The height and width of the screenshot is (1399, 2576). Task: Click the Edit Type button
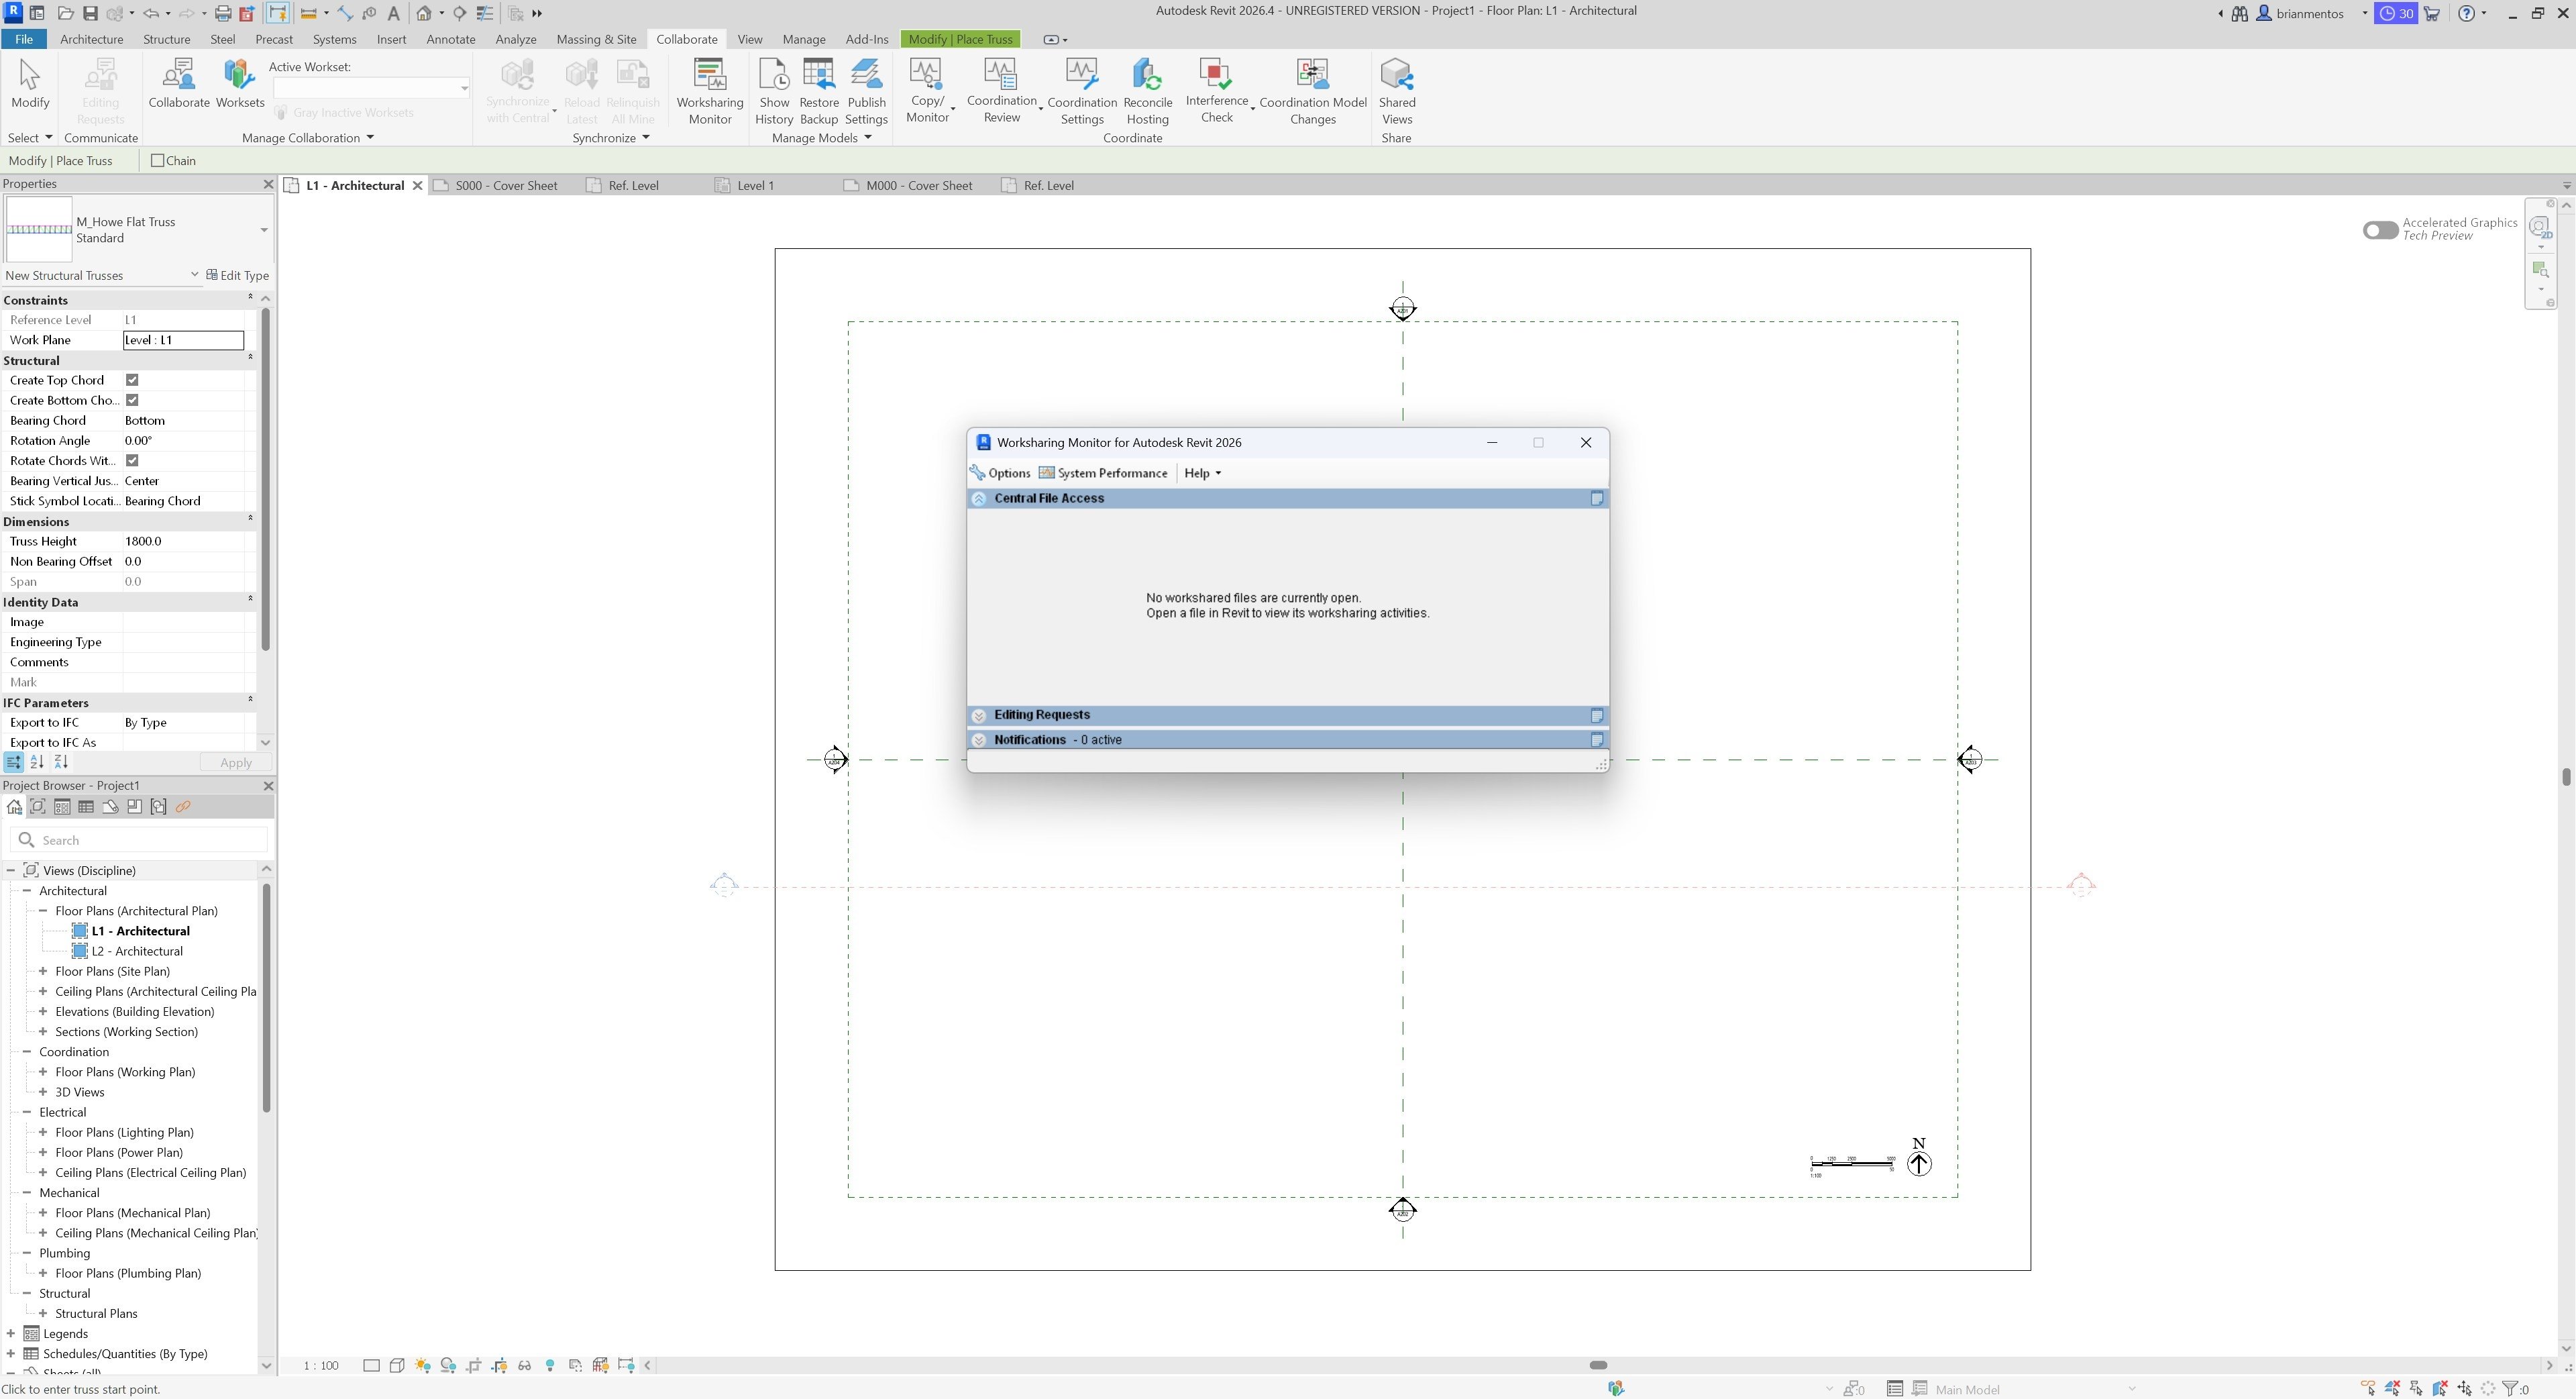click(238, 275)
